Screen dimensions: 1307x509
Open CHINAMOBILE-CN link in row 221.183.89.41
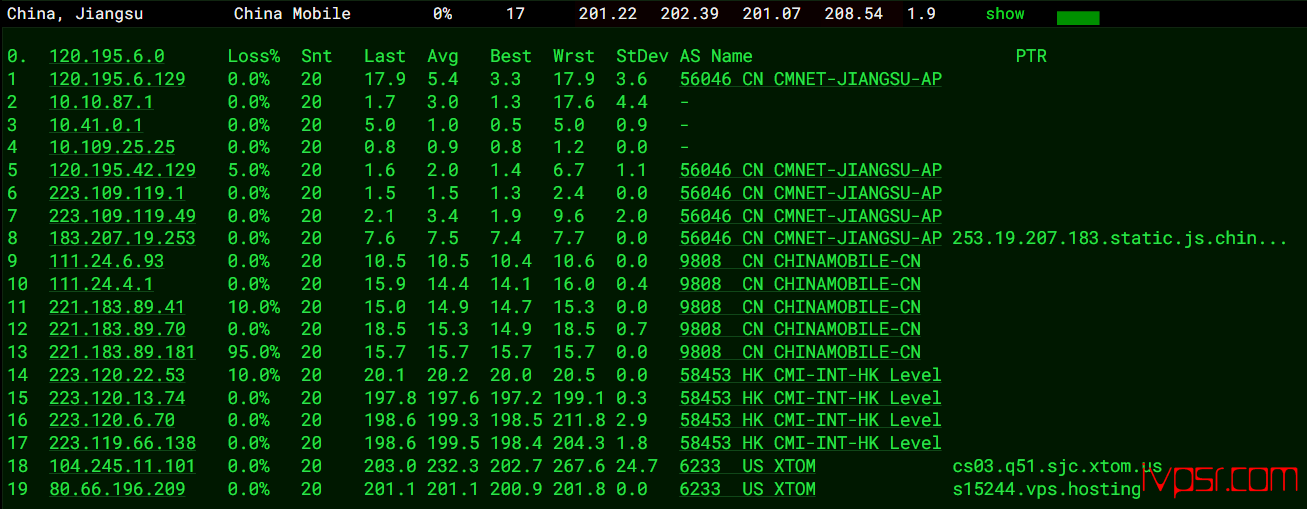point(800,307)
